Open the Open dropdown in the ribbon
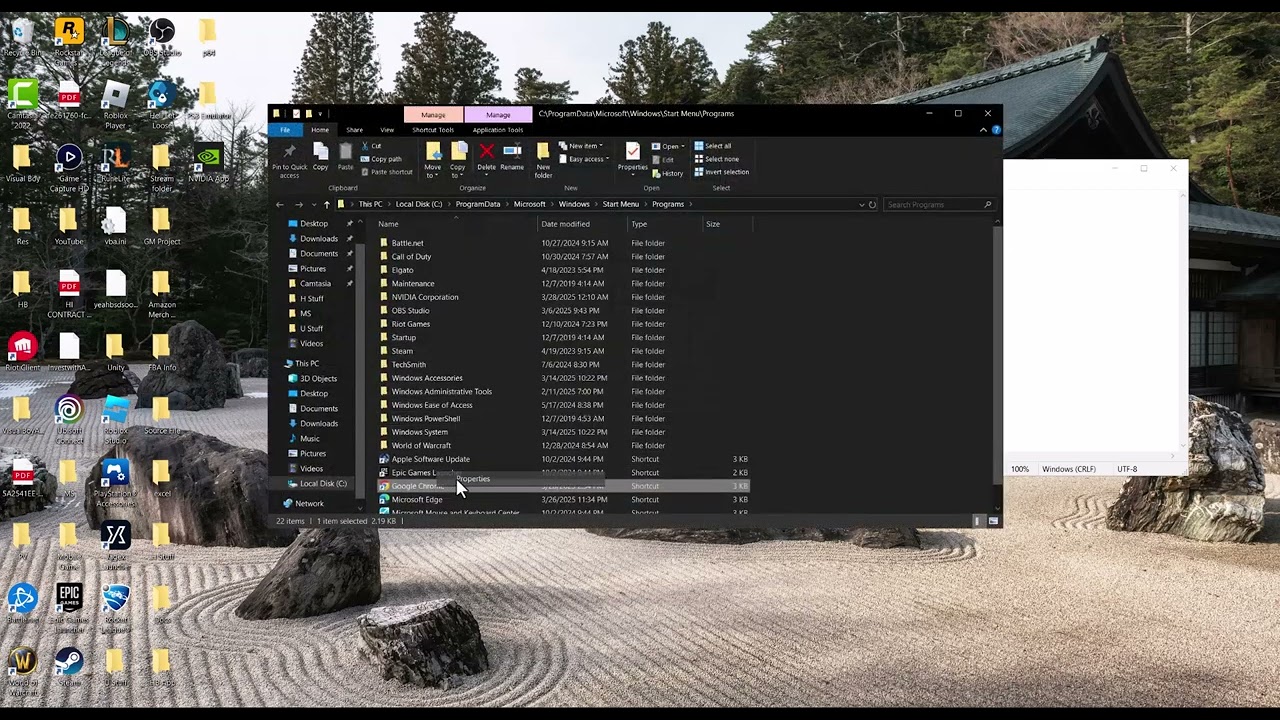Viewport: 1280px width, 720px height. coord(668,146)
